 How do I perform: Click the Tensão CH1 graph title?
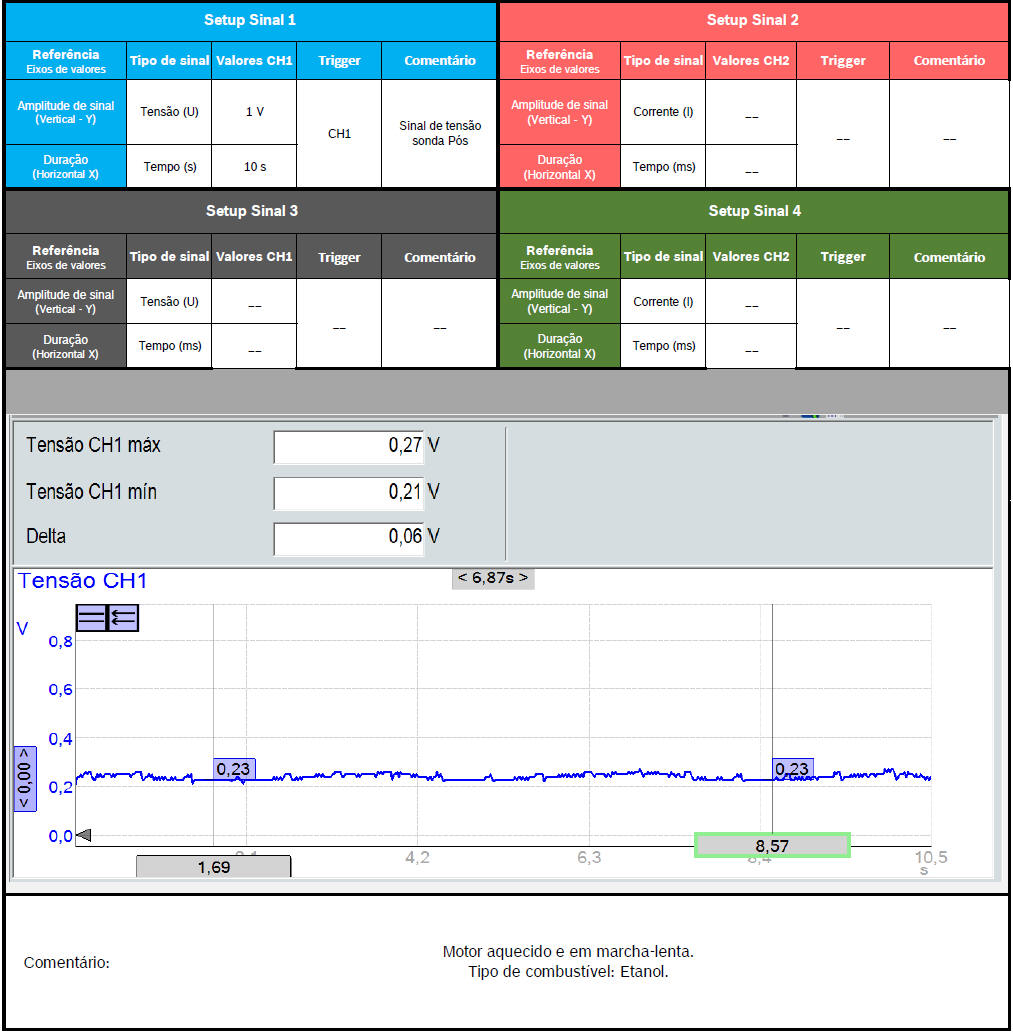click(83, 581)
